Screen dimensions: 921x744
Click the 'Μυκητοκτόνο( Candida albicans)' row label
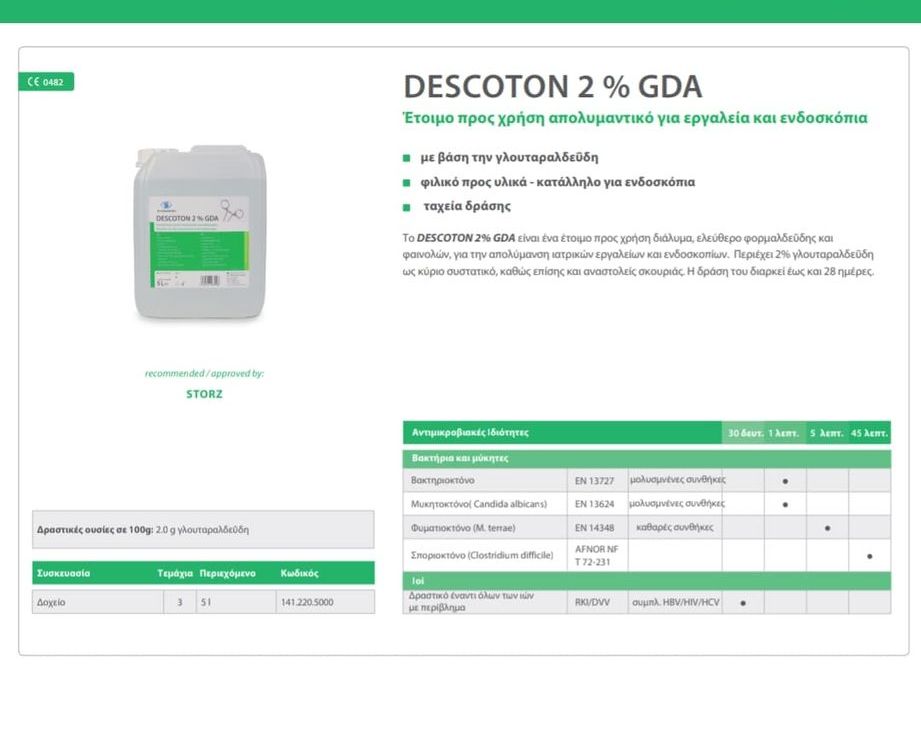479,504
